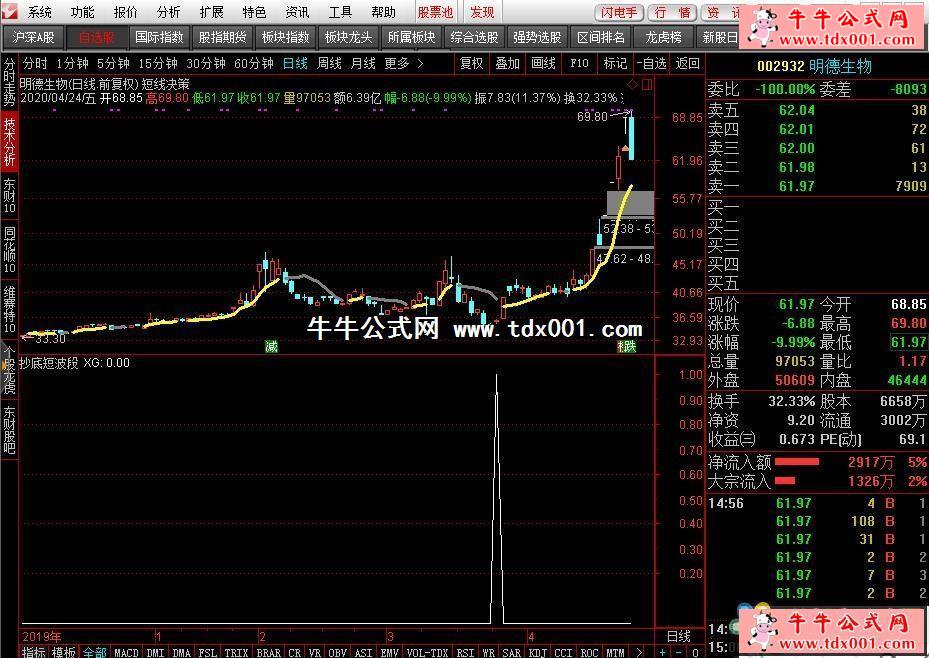Screen dimensions: 929x658
Task: Open the 日线 period selector at bottom right
Action: pos(678,636)
